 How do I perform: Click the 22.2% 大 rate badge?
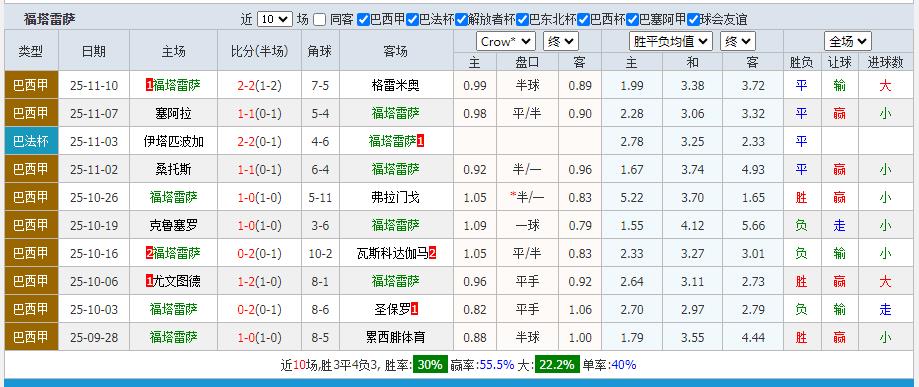(x=557, y=365)
